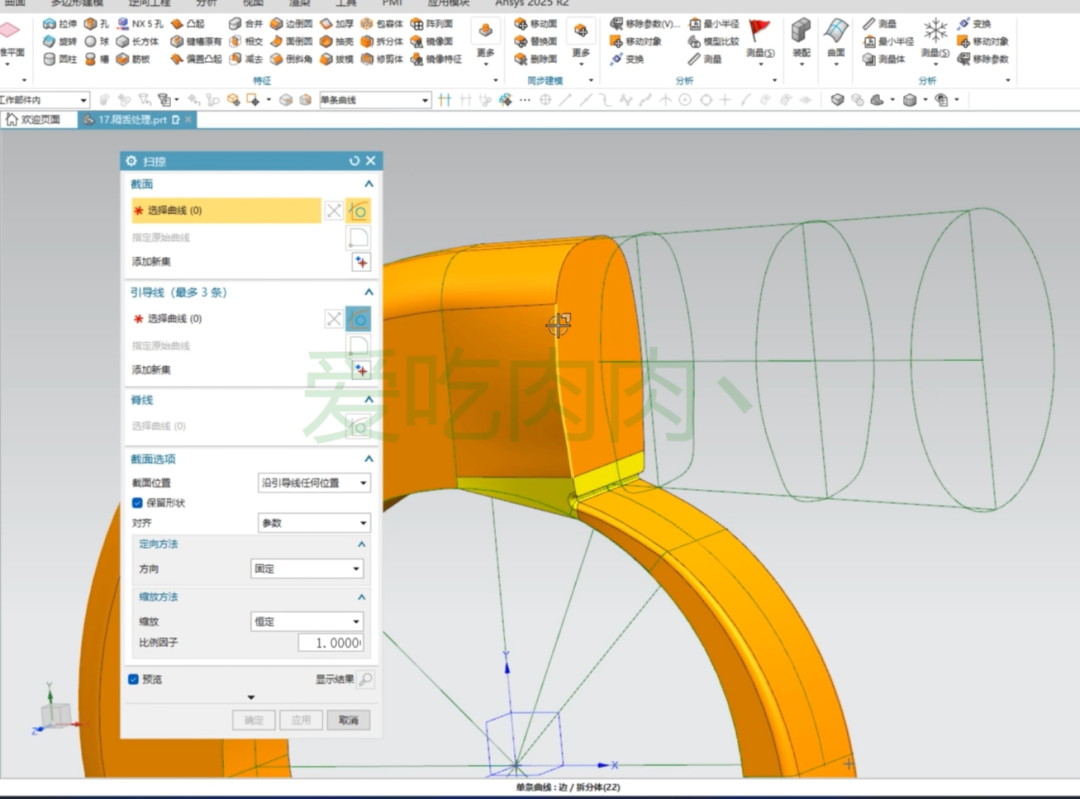Click the guide curve selection icon
Screen dimensions: 1080x799
(x=358, y=319)
